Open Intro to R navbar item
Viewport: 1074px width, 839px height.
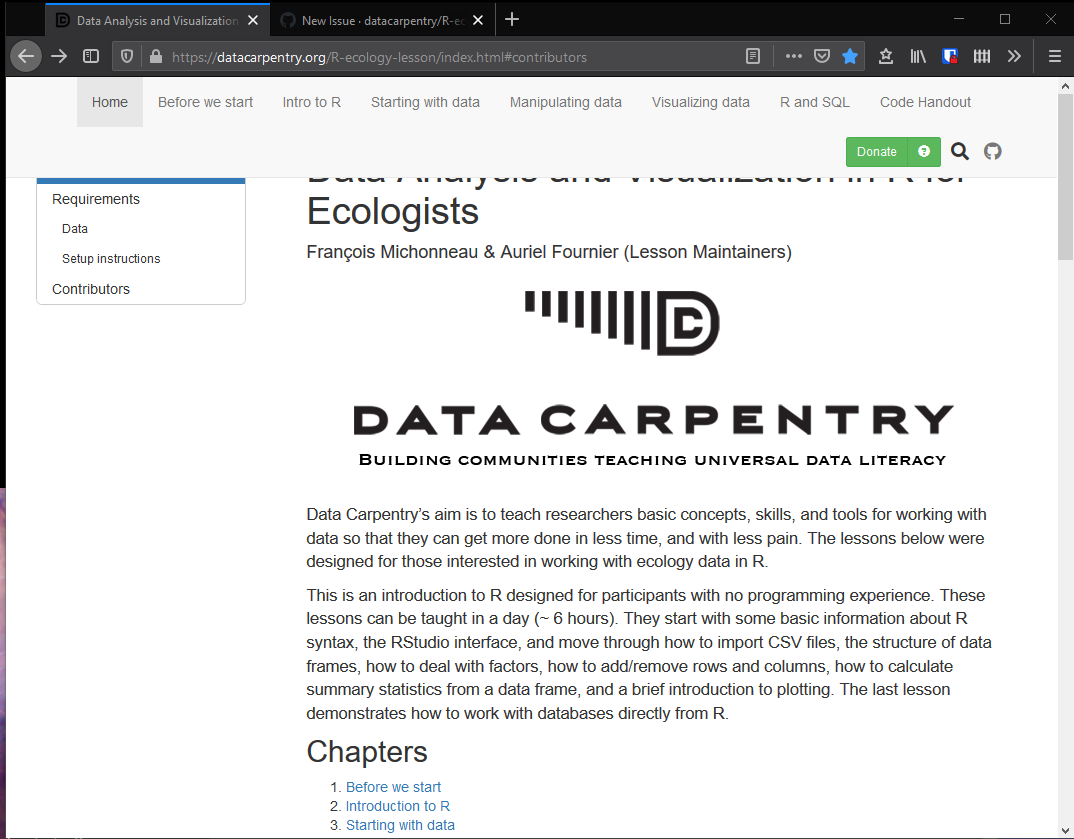click(312, 102)
